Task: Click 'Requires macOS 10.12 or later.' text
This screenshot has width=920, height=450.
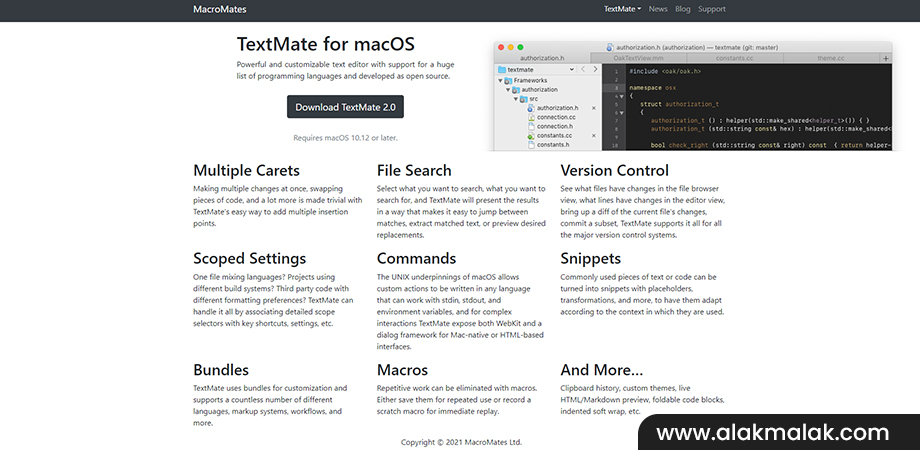Action: 346,138
